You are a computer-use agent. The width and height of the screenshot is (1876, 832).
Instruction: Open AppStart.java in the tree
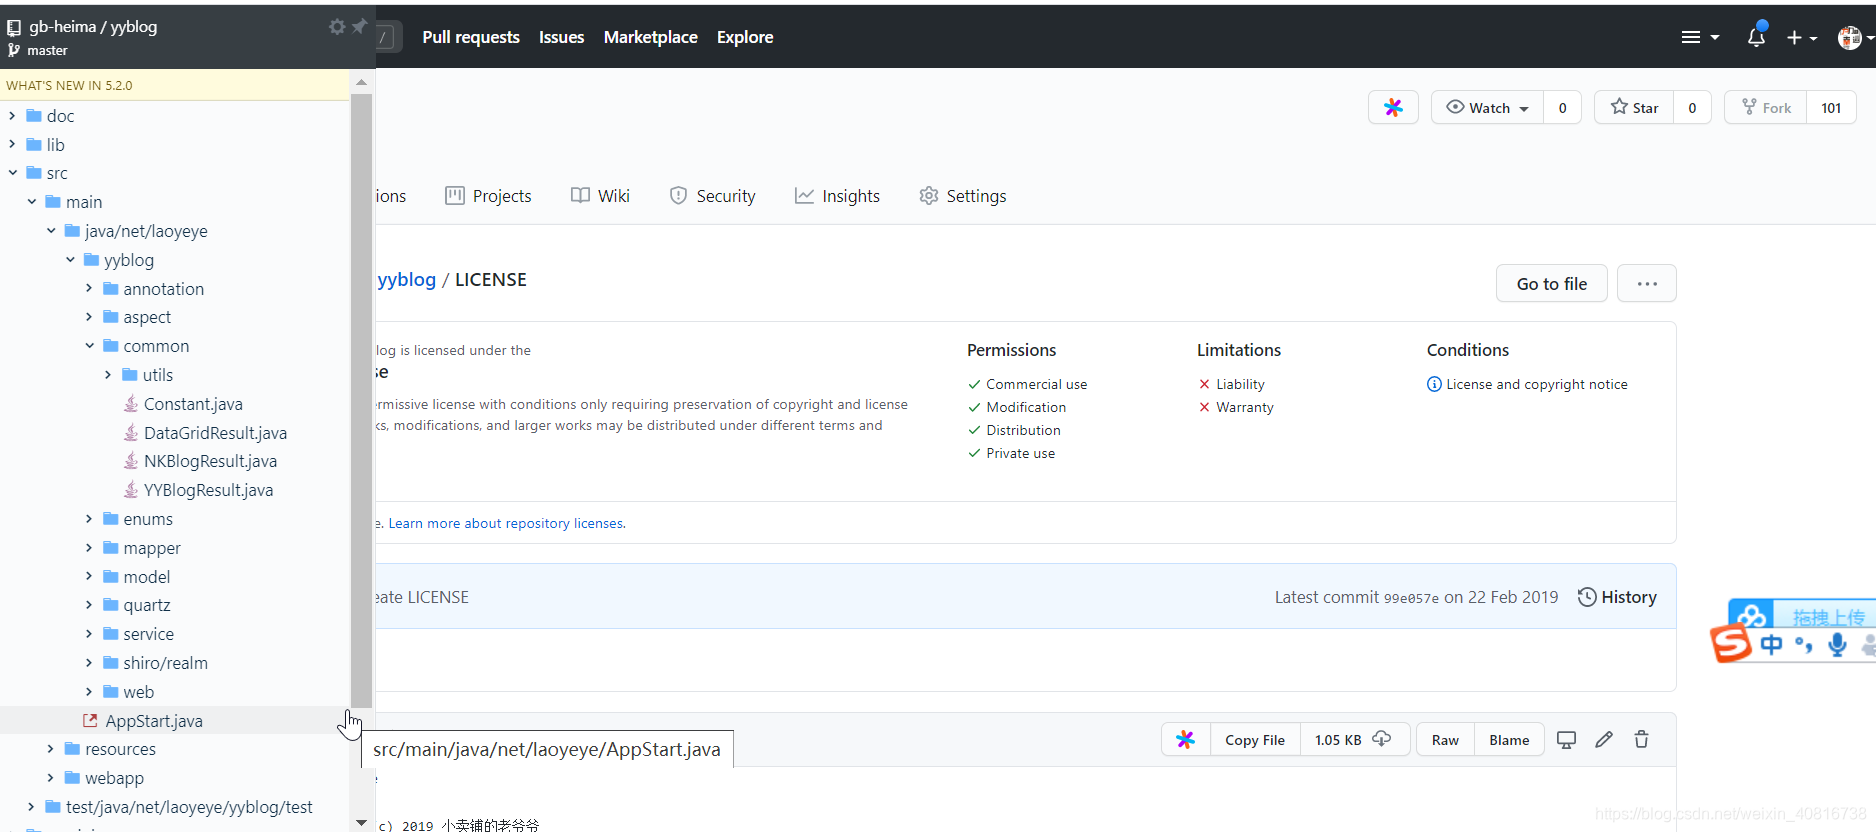tap(154, 721)
